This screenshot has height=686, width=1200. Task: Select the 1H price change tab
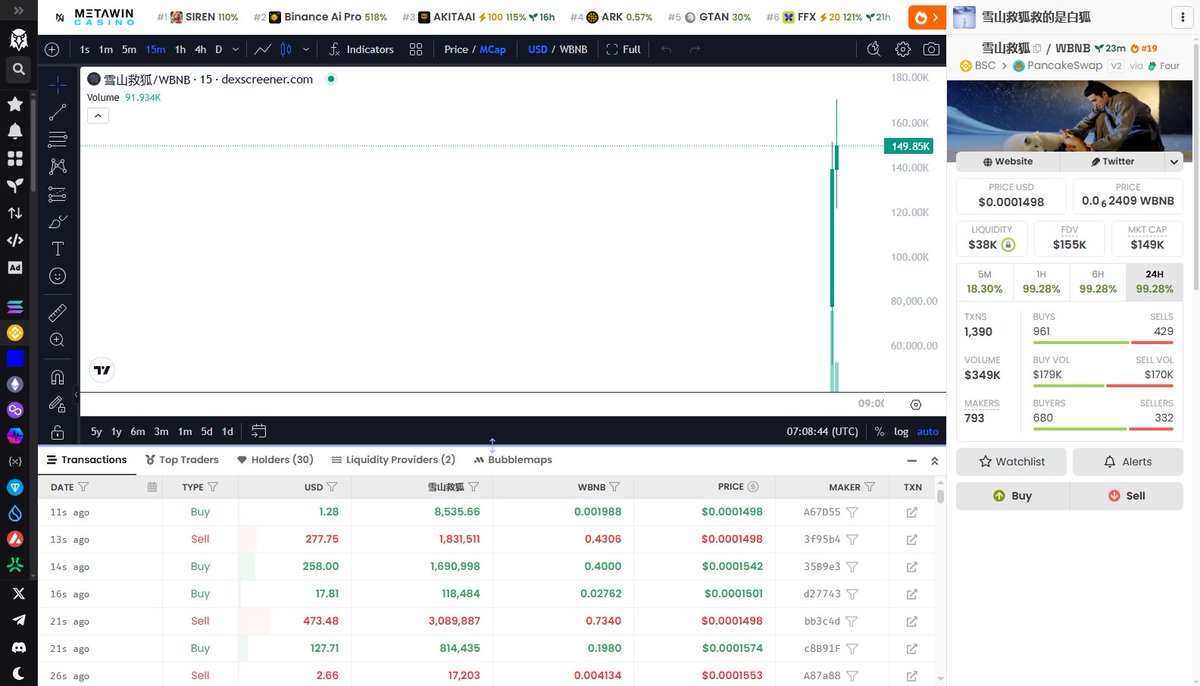(x=1041, y=282)
